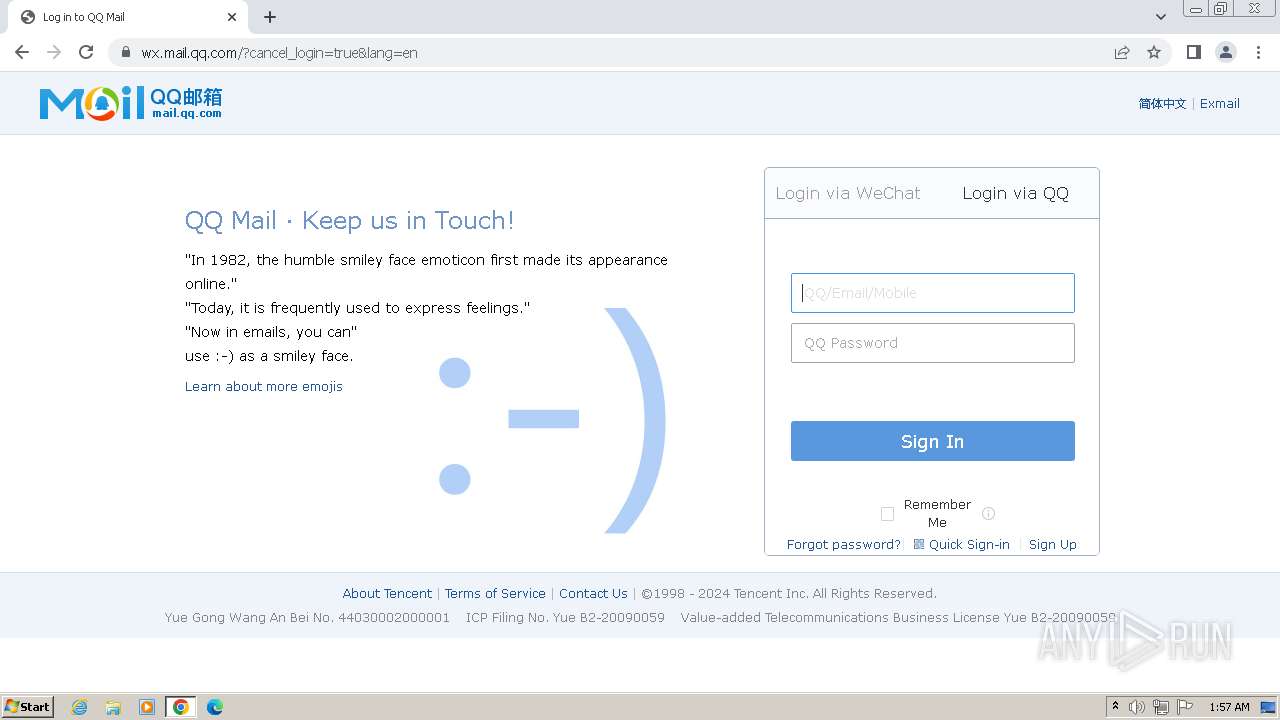Reload the QQ Mail page
Image resolution: width=1280 pixels, height=720 pixels.
coord(86,52)
